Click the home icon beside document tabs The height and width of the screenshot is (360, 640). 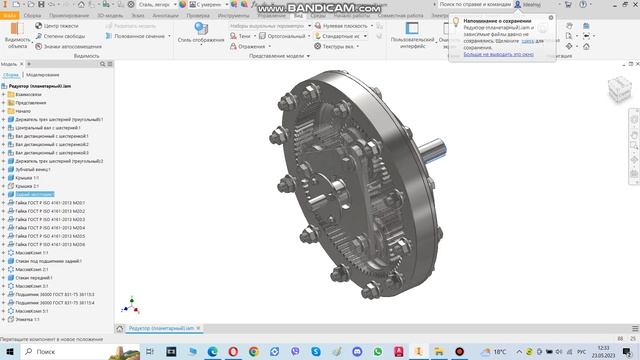pyautogui.click(x=120, y=329)
